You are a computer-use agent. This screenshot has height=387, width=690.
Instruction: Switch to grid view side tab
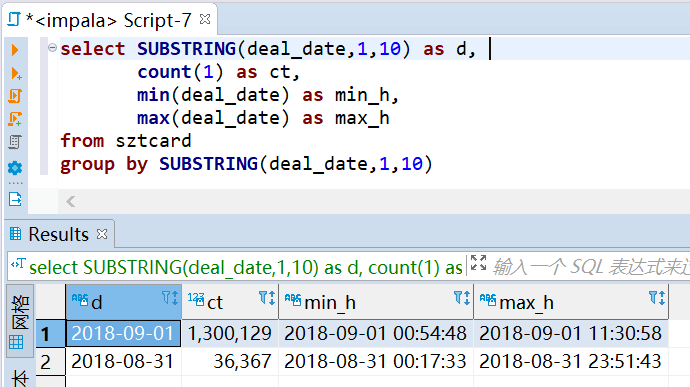20,321
